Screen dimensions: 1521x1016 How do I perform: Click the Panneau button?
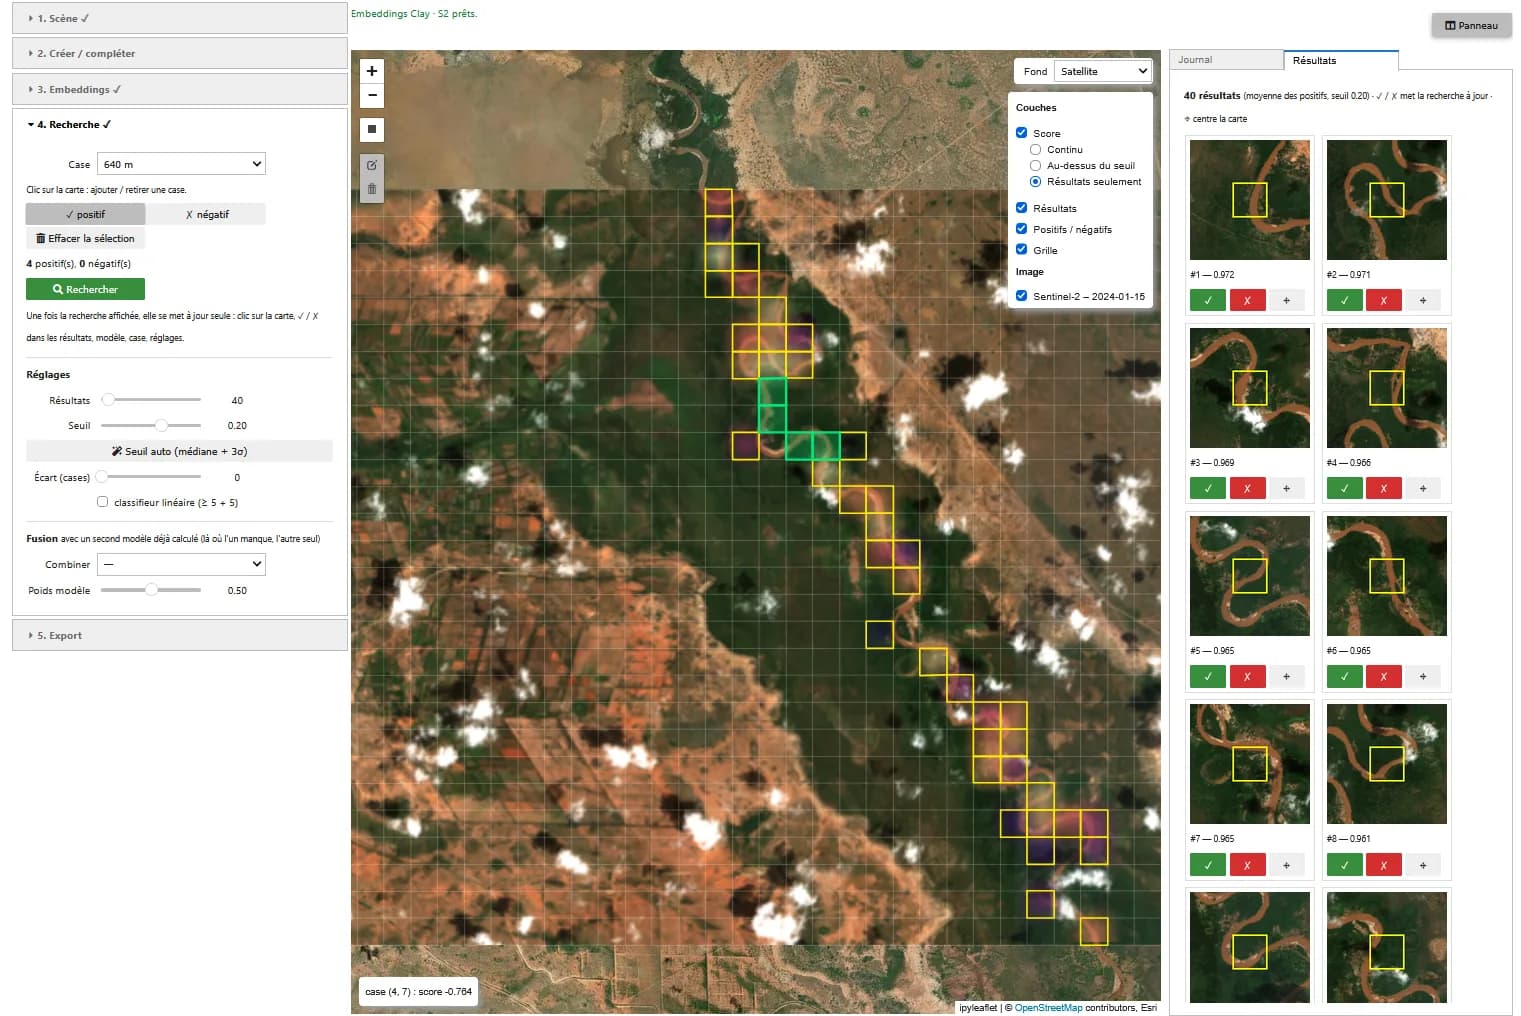(x=1471, y=25)
